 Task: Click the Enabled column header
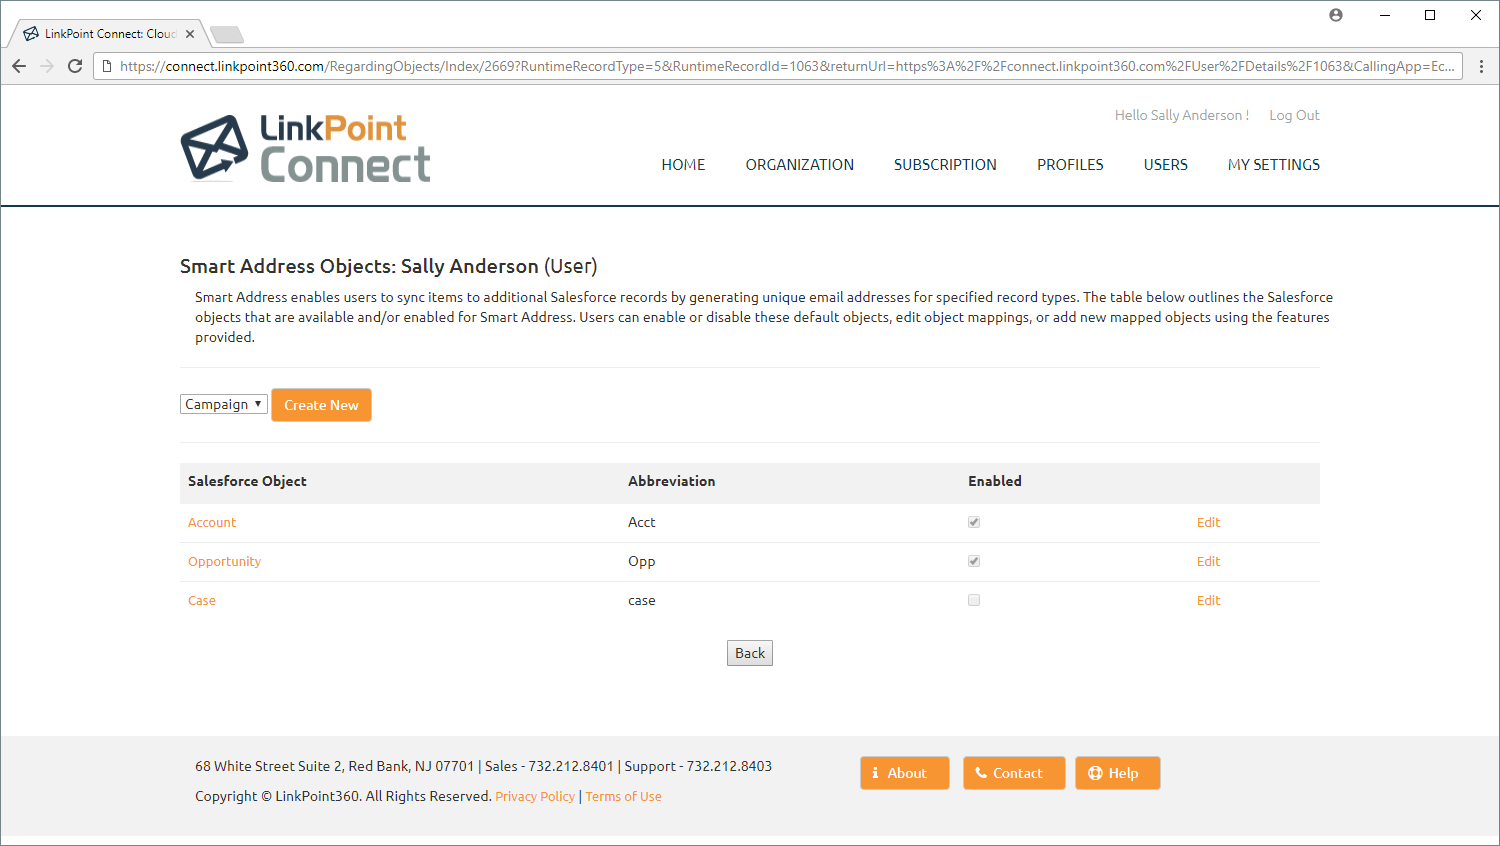pyautogui.click(x=994, y=481)
